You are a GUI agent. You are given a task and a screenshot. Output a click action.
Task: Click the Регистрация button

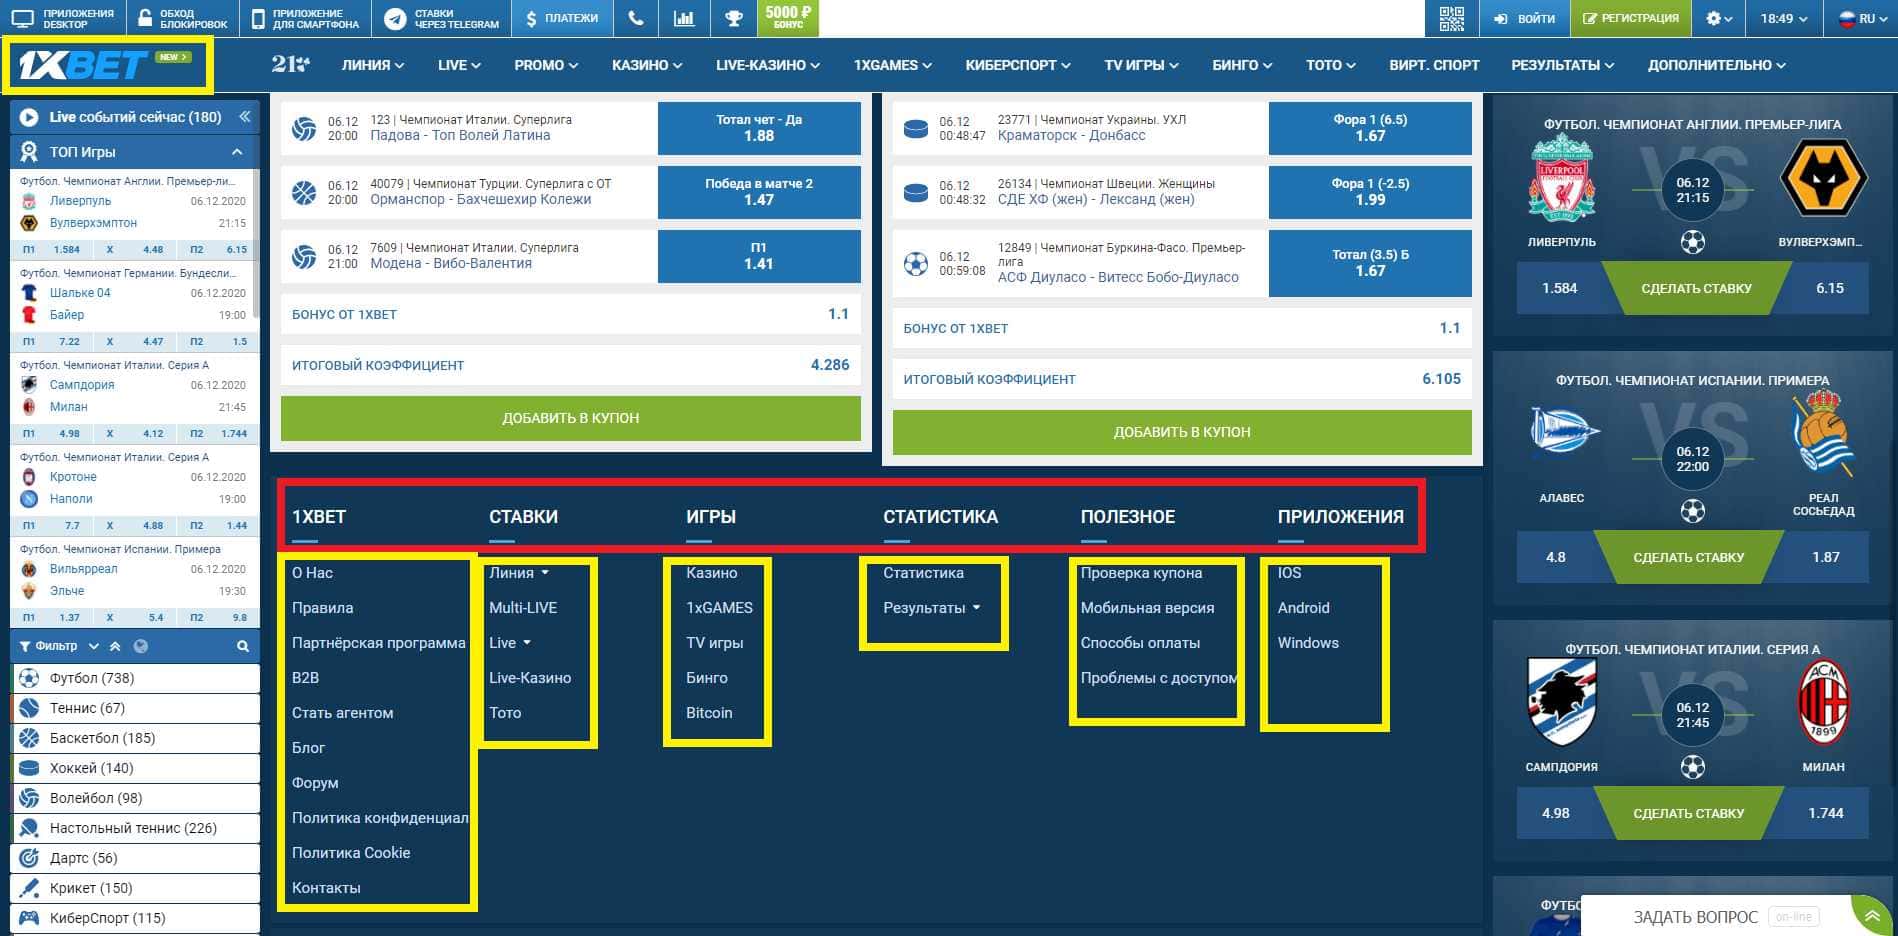[1630, 18]
